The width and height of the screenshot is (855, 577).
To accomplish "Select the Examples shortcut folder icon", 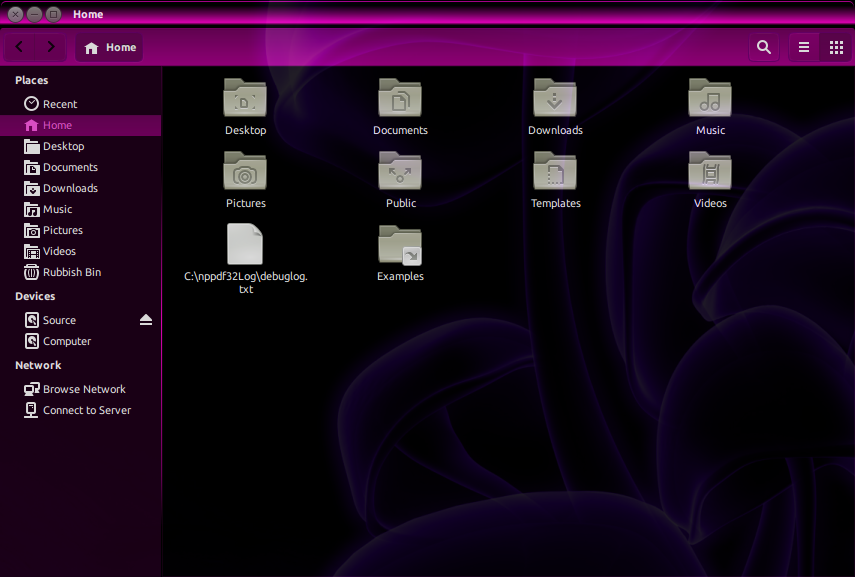I will pos(400,245).
